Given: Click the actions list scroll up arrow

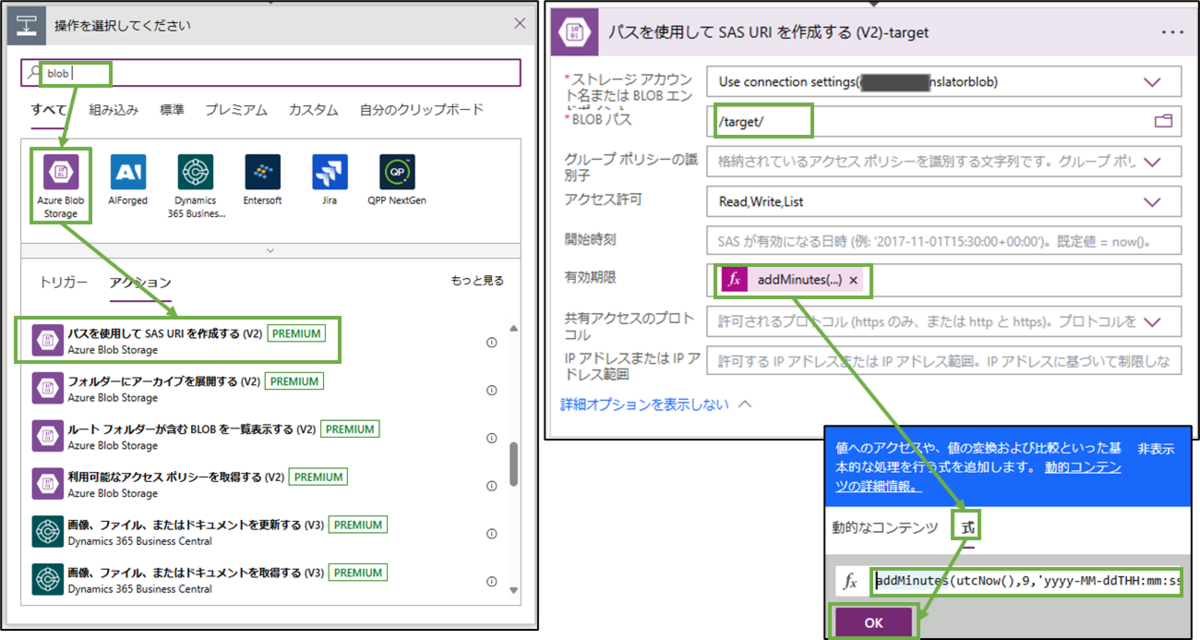Looking at the screenshot, I should pyautogui.click(x=515, y=329).
